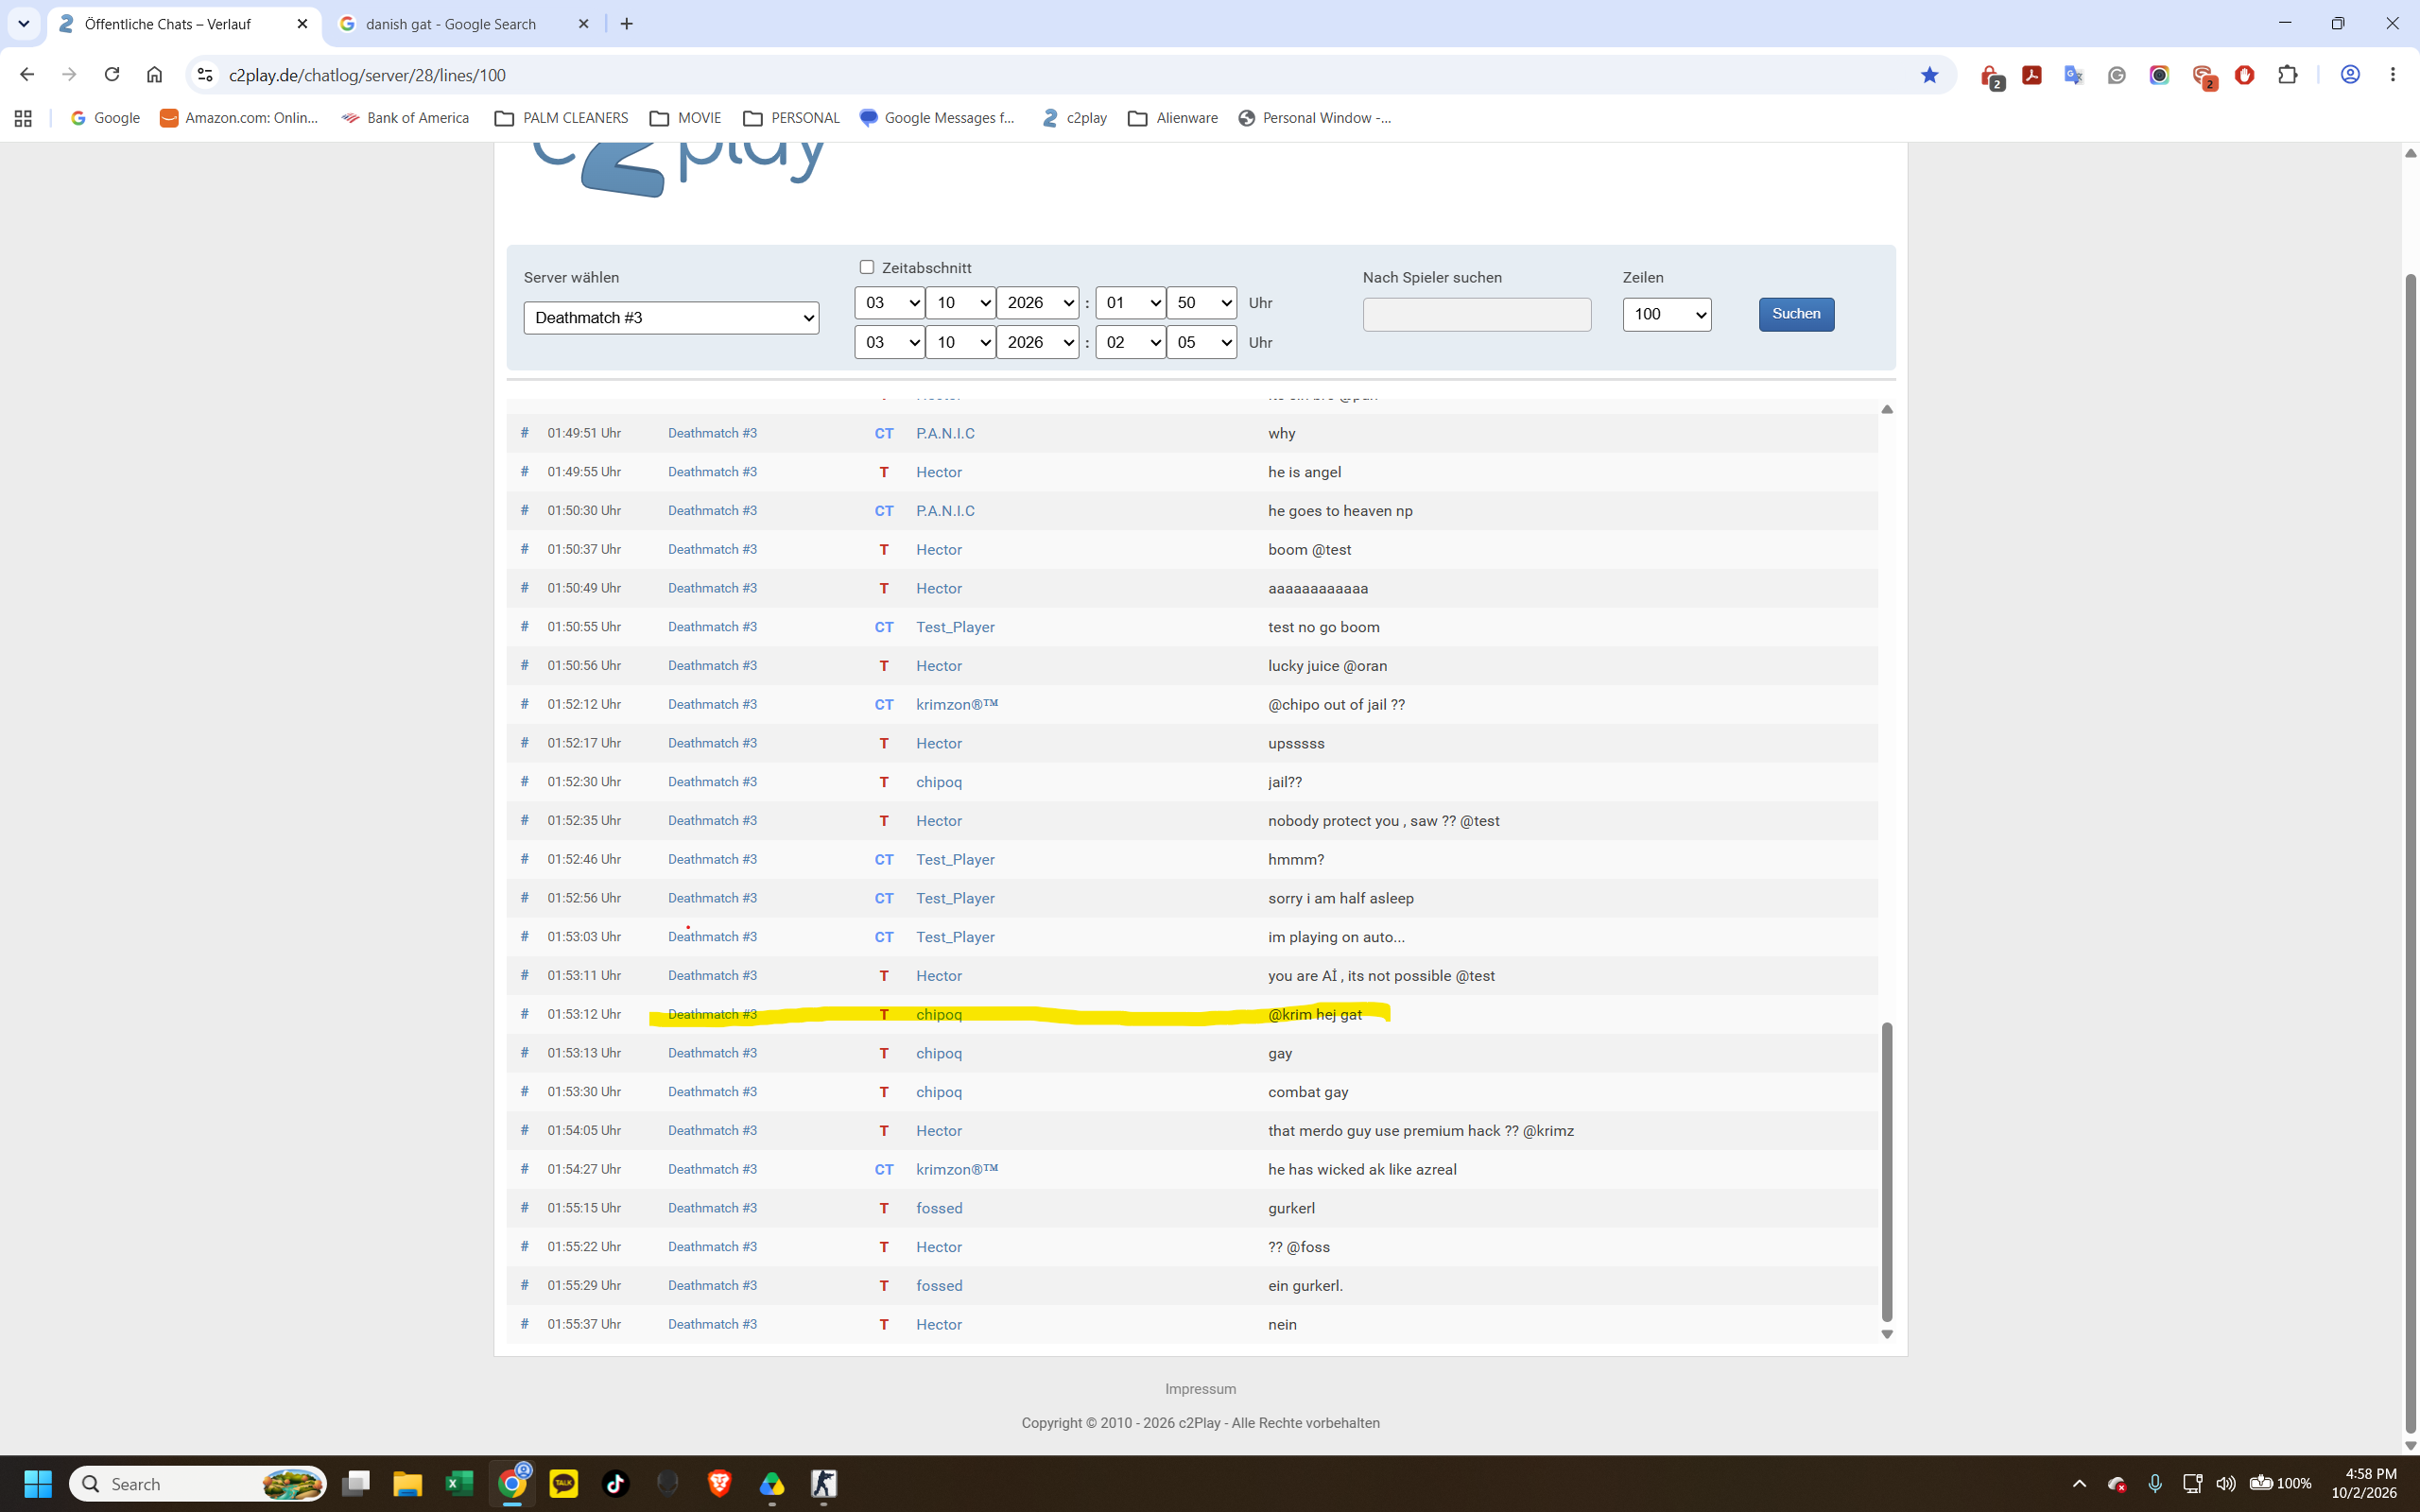
Task: Open the start minute 50 dropdown
Action: (1201, 302)
